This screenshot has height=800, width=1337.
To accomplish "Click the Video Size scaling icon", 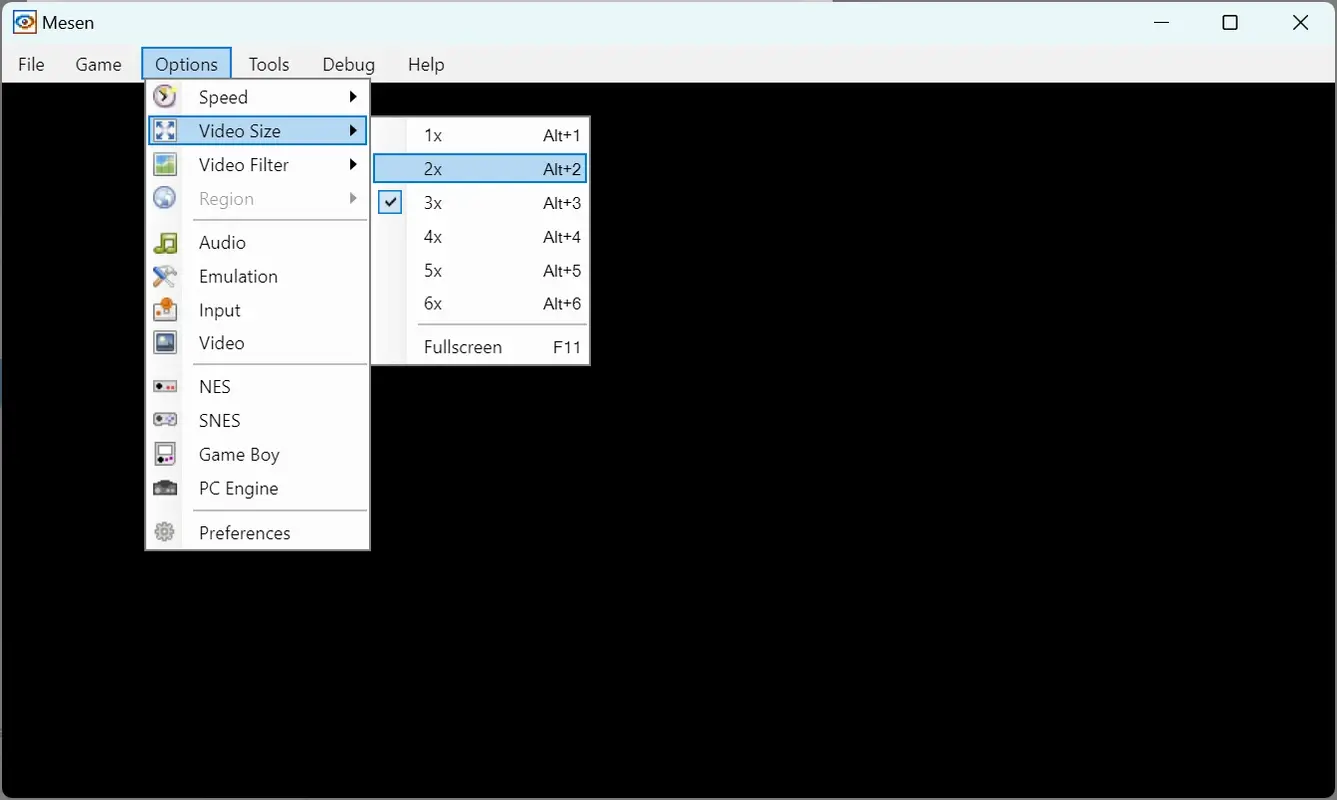I will pyautogui.click(x=164, y=130).
